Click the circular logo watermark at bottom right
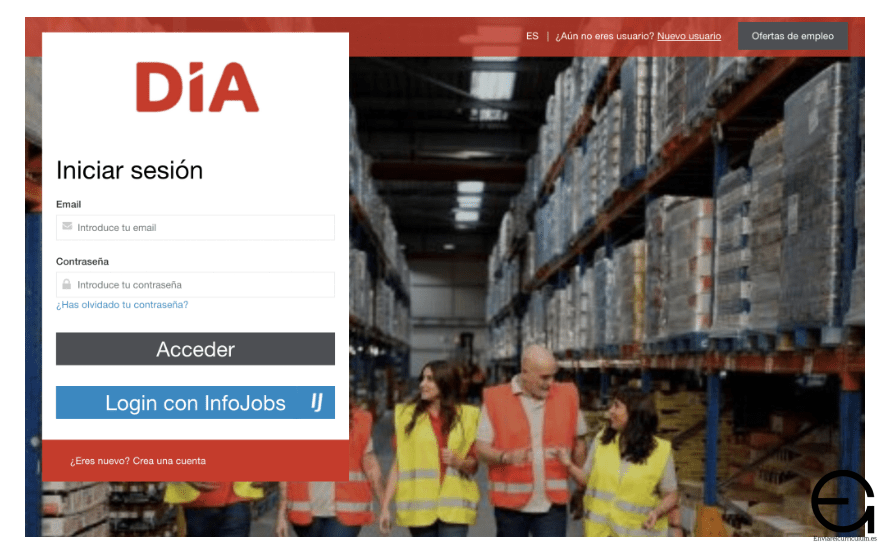 (x=842, y=501)
